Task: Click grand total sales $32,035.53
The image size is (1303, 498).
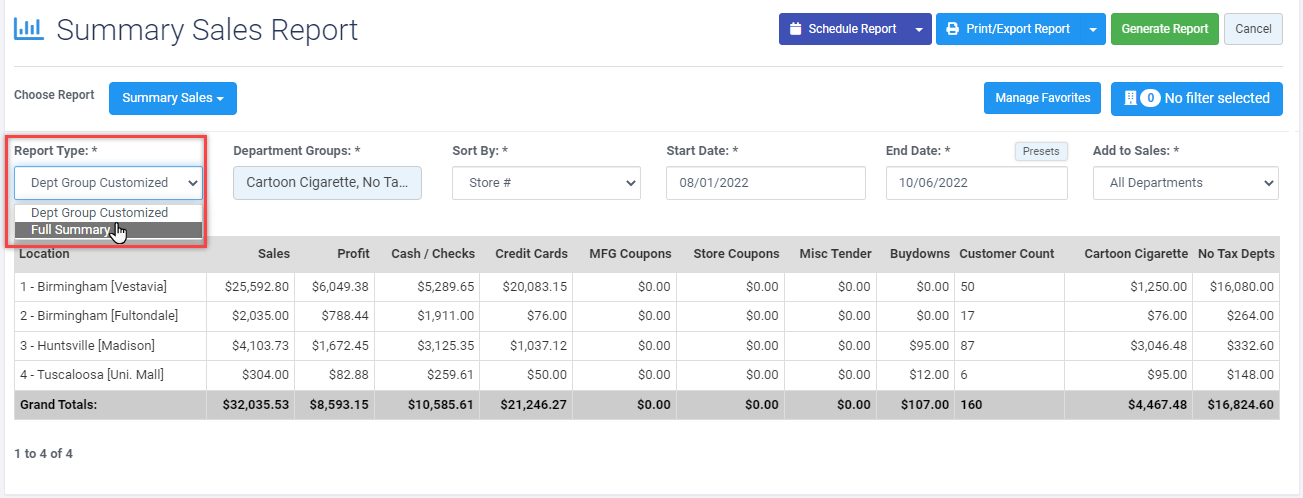Action: click(x=255, y=405)
